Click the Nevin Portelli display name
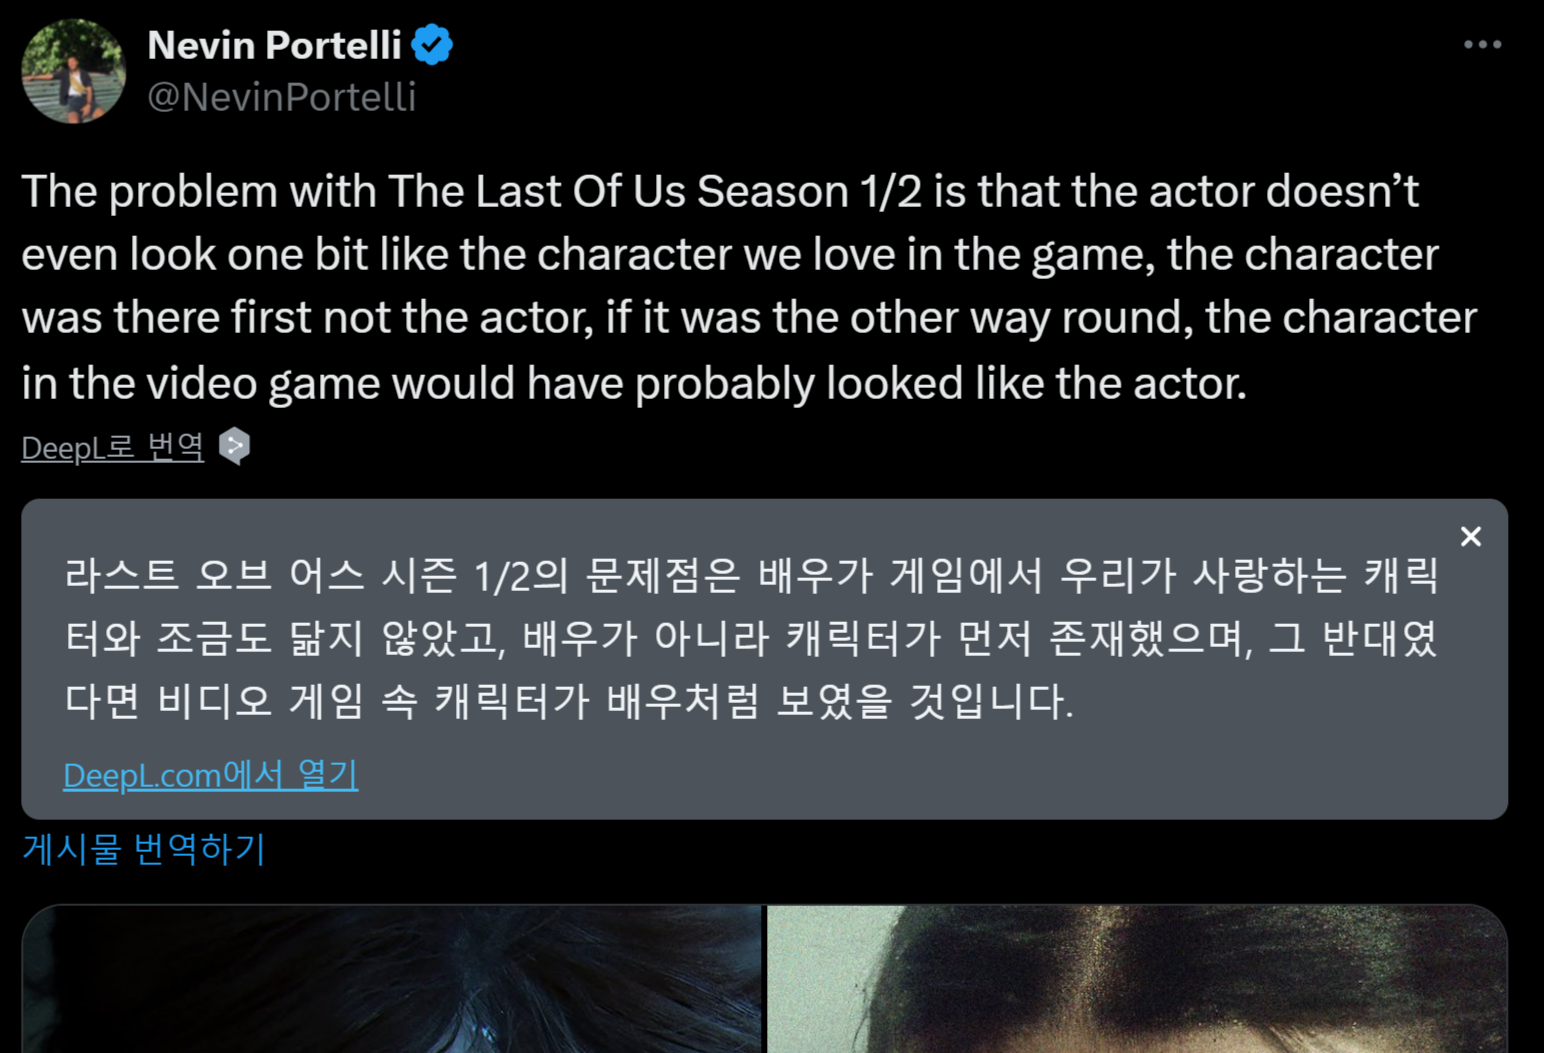This screenshot has width=1544, height=1053. 274,45
